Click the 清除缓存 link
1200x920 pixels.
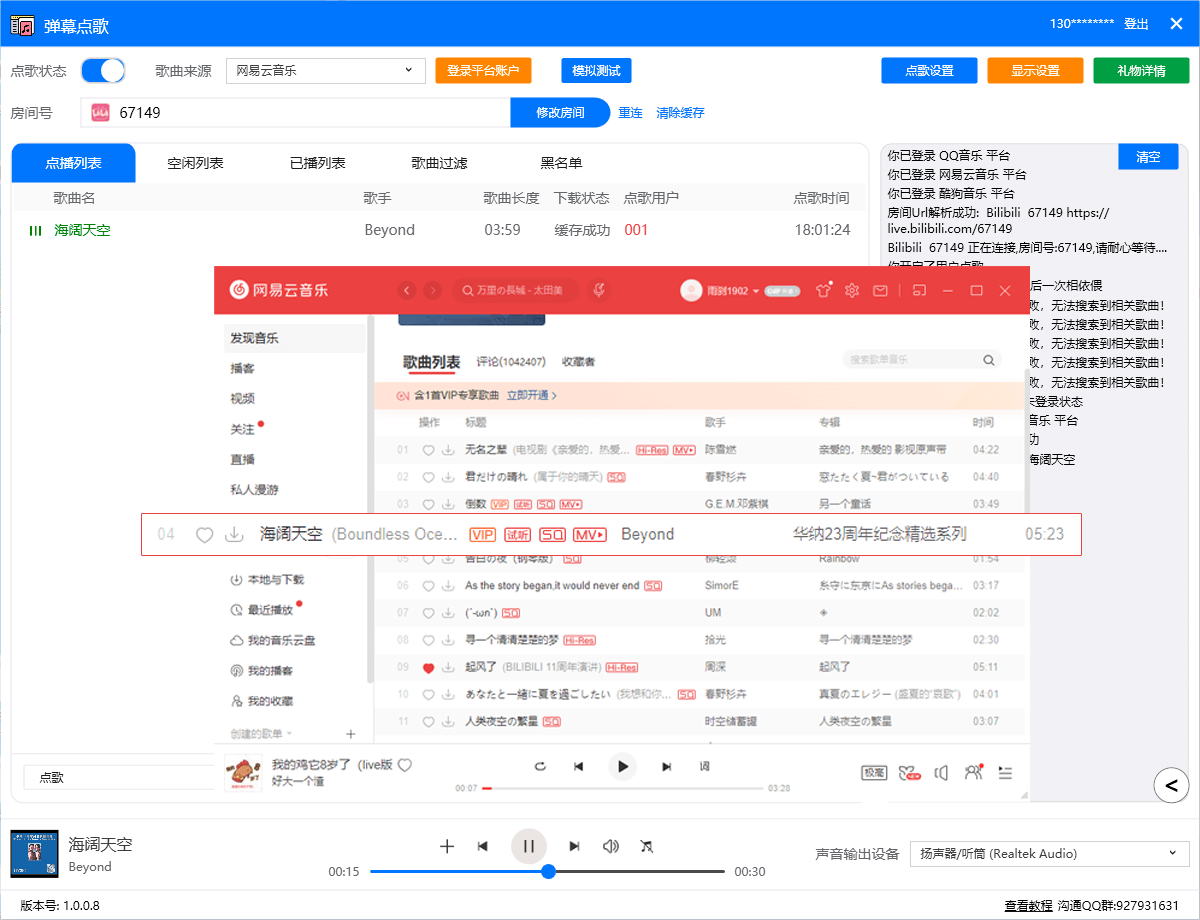(x=680, y=113)
